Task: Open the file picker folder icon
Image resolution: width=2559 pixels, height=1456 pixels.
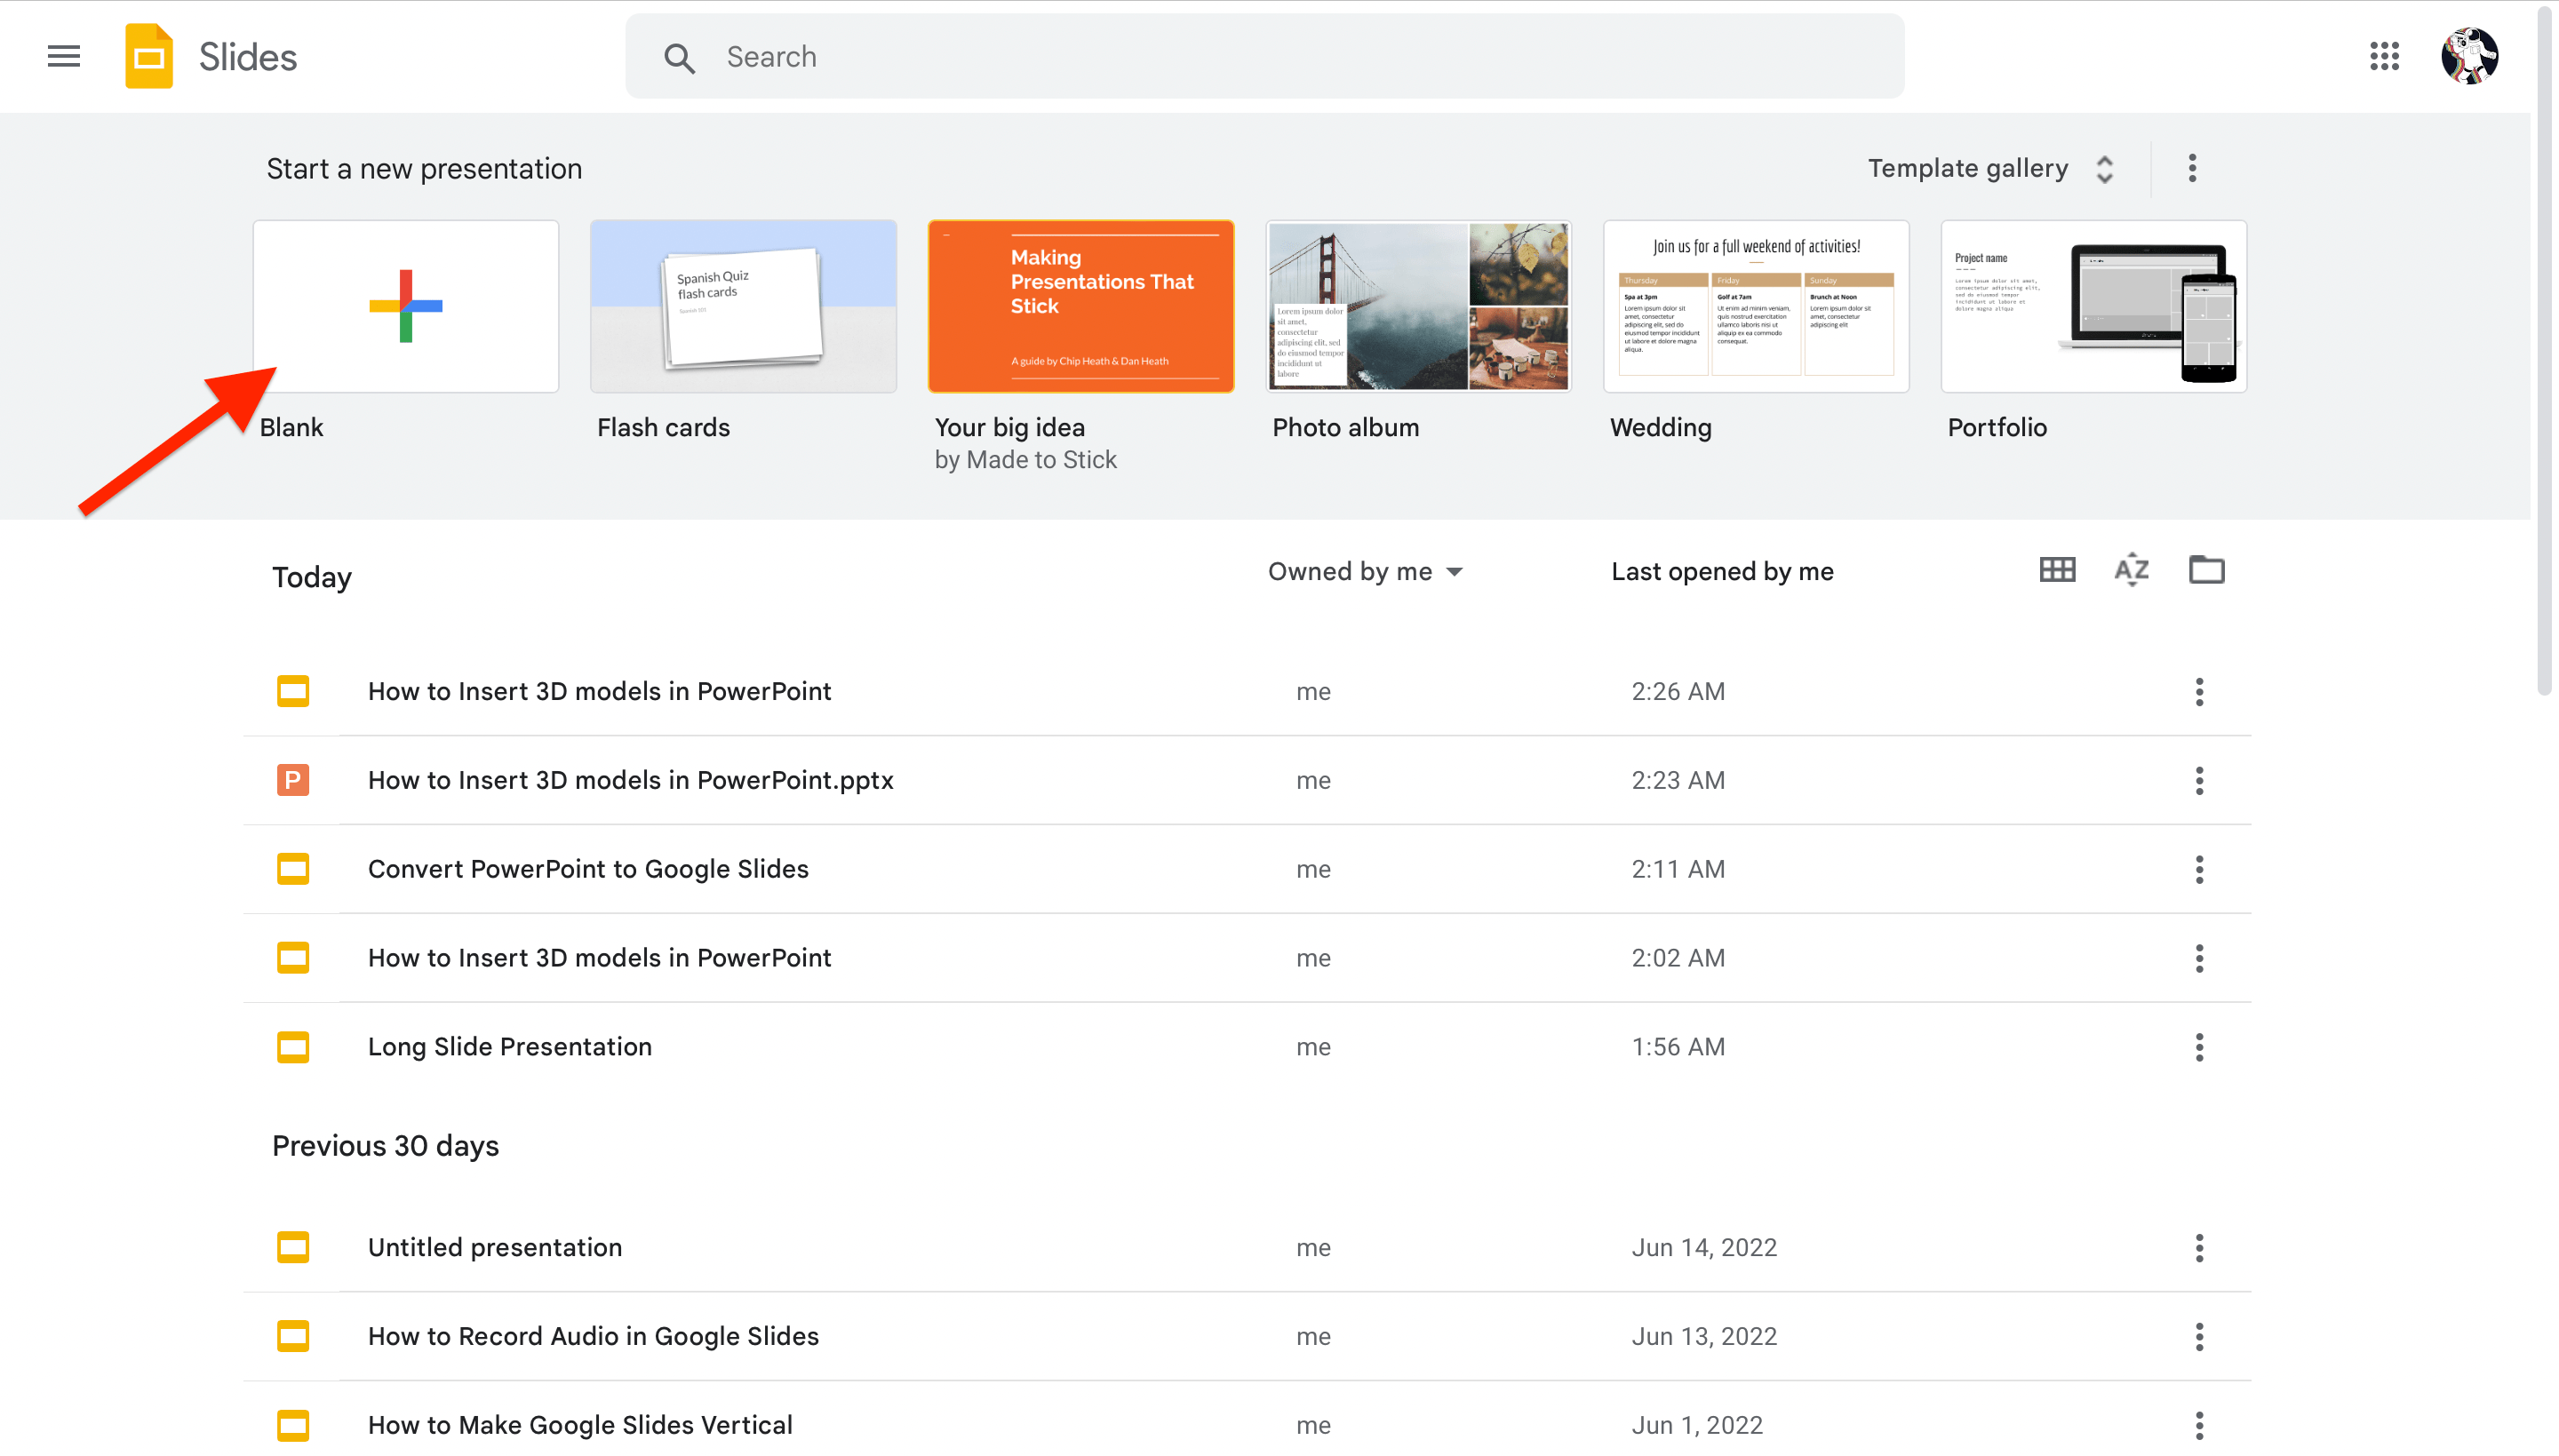Action: 2206,570
